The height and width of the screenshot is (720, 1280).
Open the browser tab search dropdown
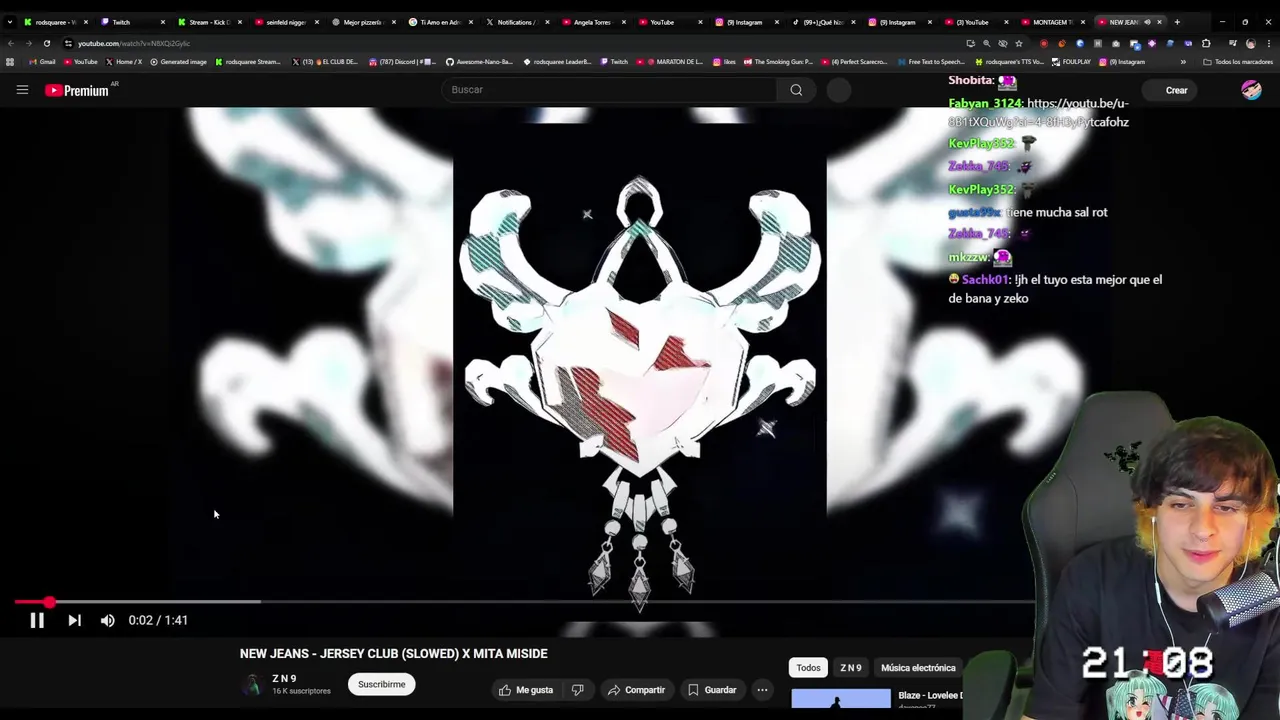(x=10, y=22)
